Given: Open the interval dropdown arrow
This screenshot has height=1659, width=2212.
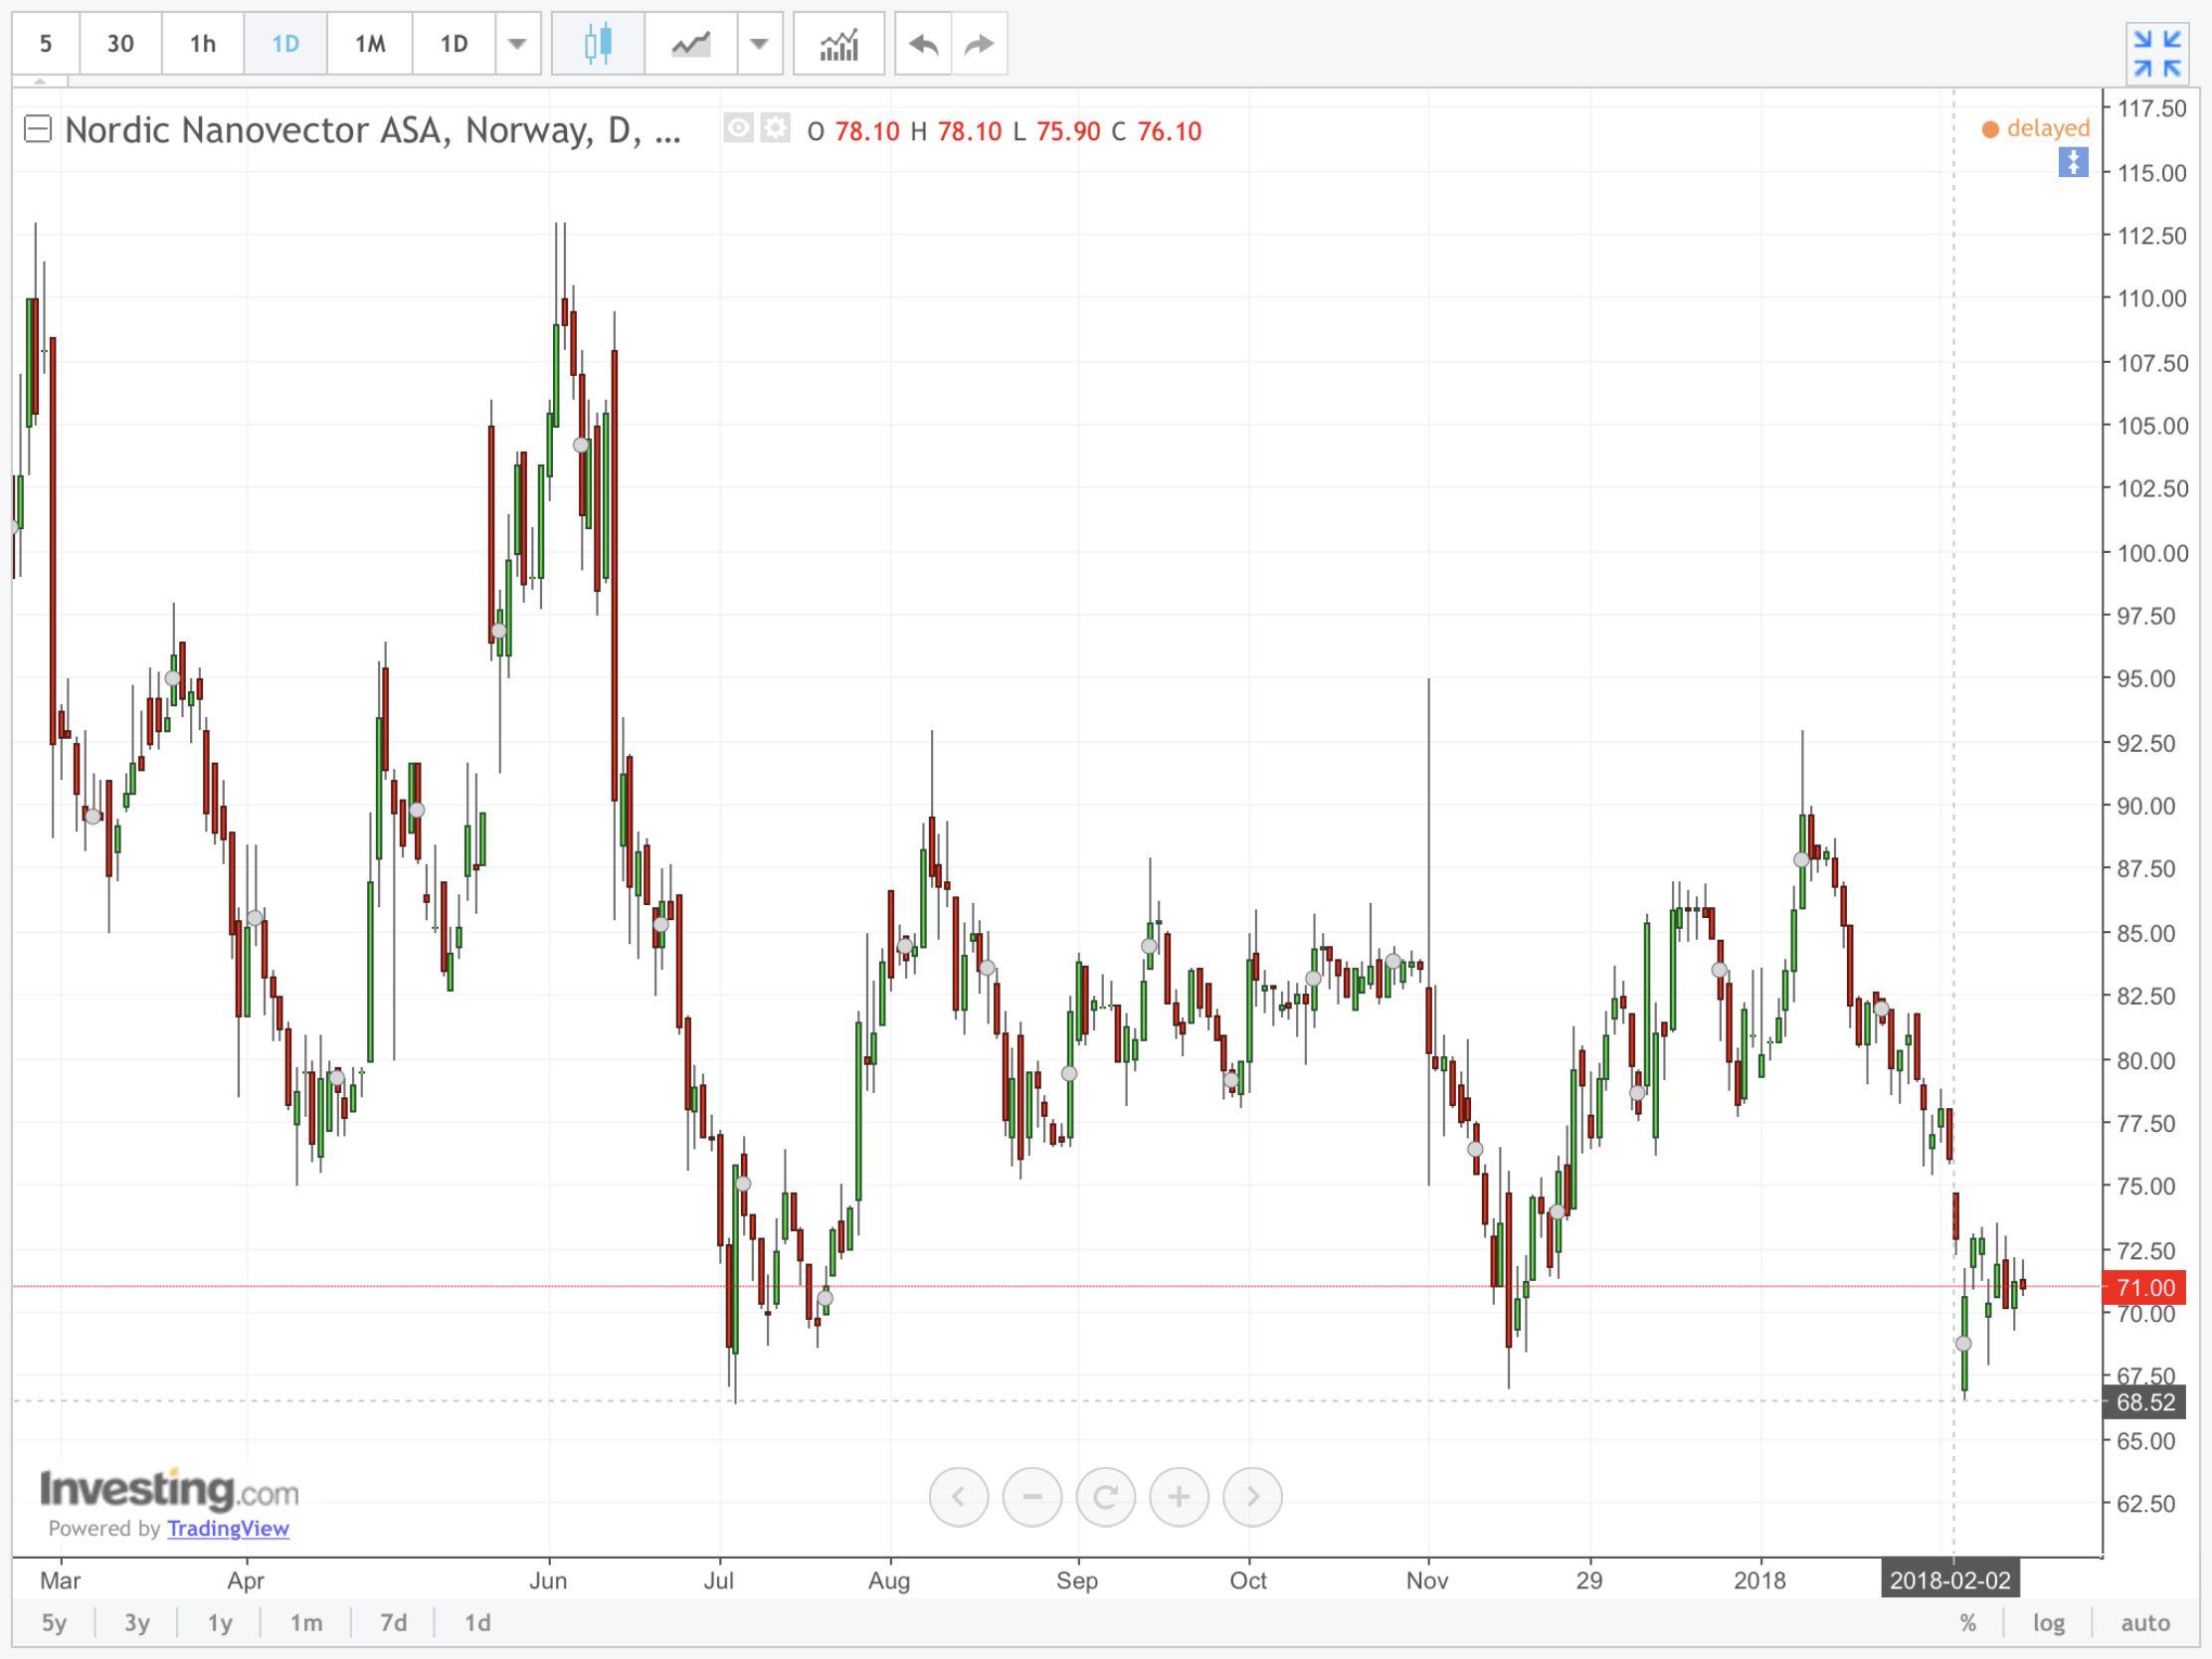Looking at the screenshot, I should coord(518,43).
